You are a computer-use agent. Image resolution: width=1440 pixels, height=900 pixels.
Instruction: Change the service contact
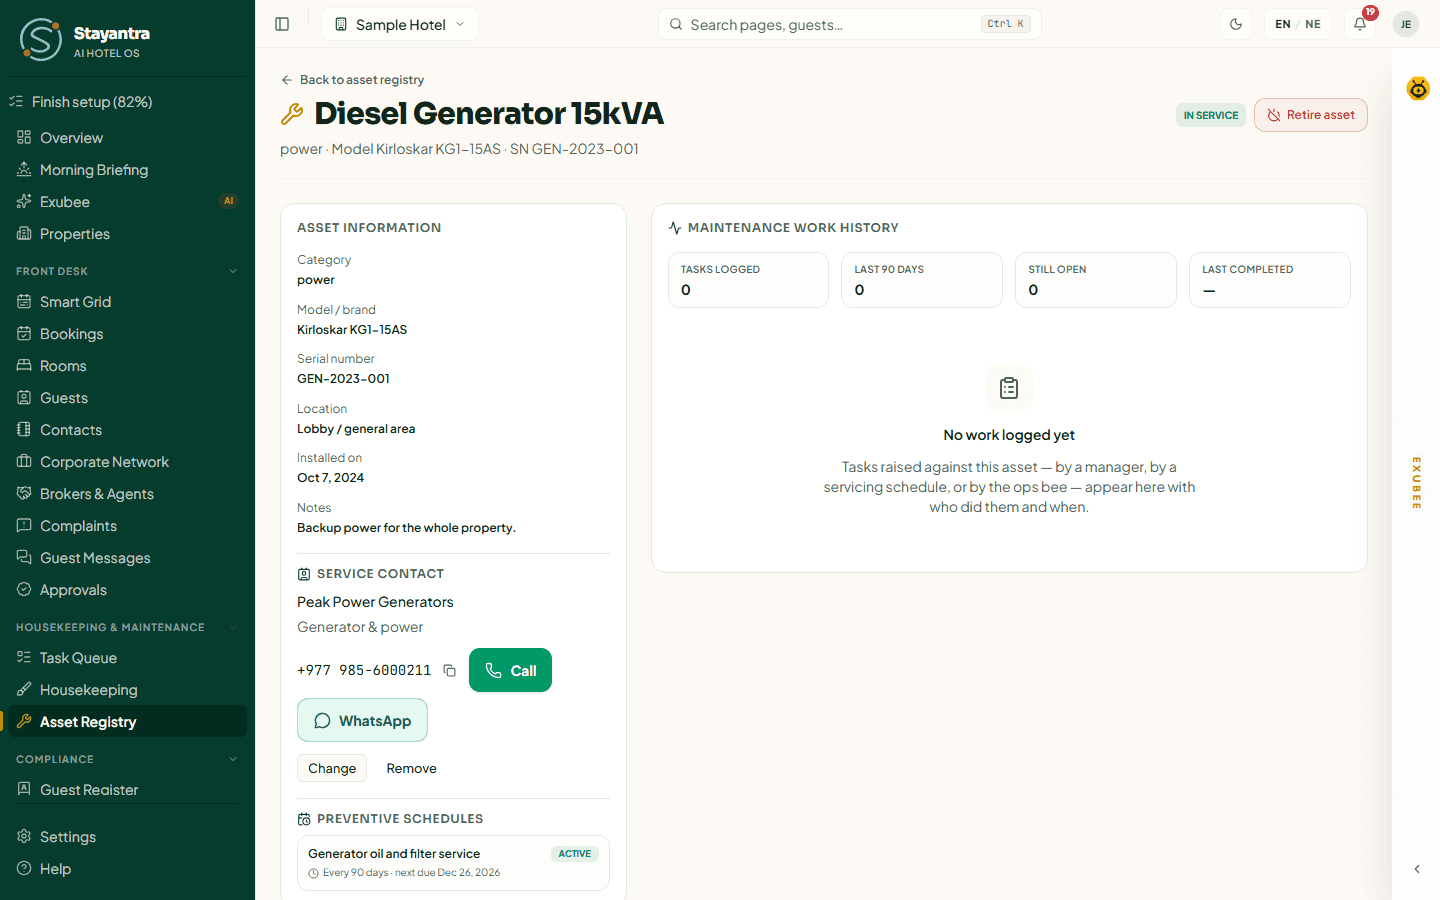pyautogui.click(x=332, y=768)
